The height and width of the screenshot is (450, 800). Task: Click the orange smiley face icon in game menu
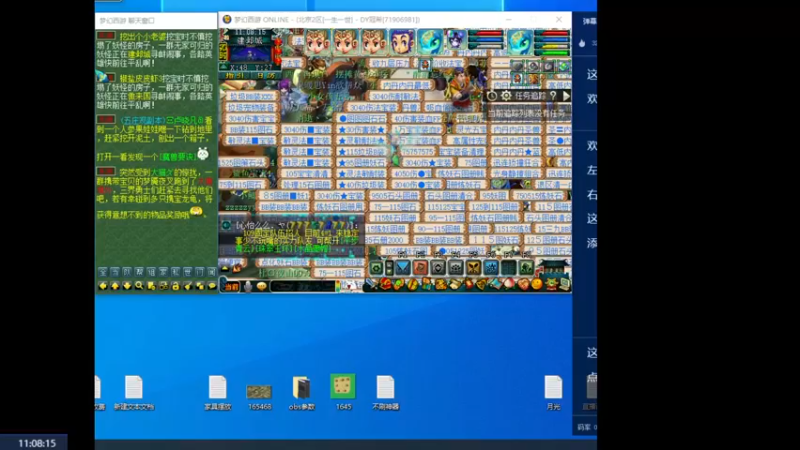(537, 285)
